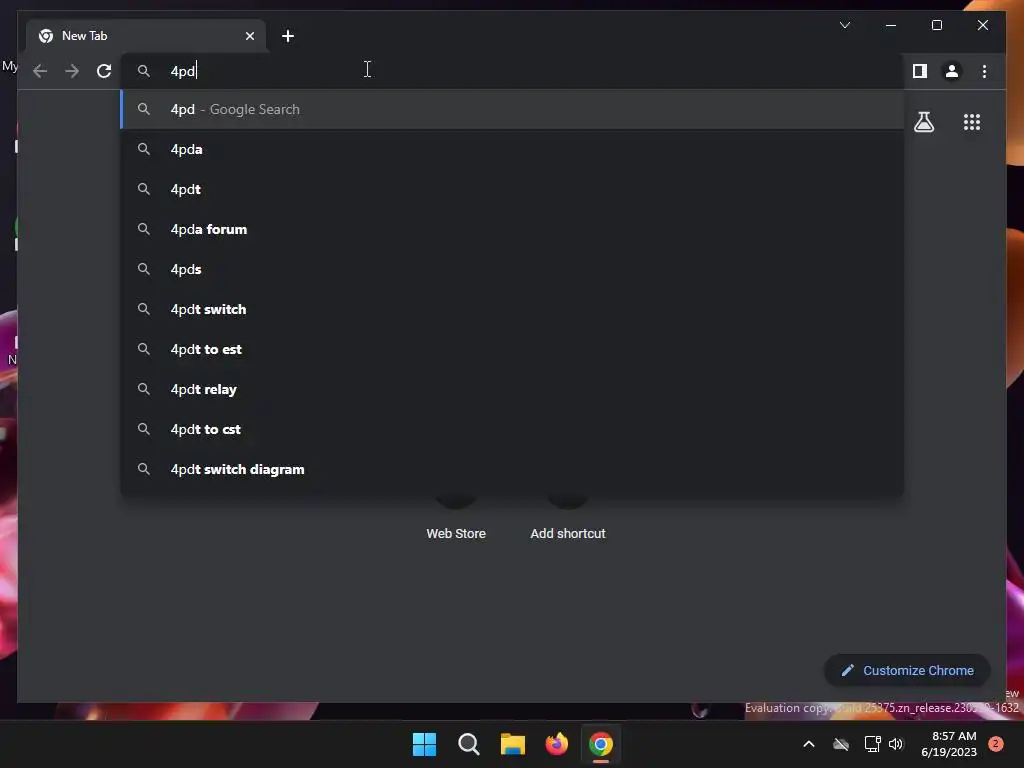
Task: Open File Explorer from the taskbar
Action: coord(513,744)
